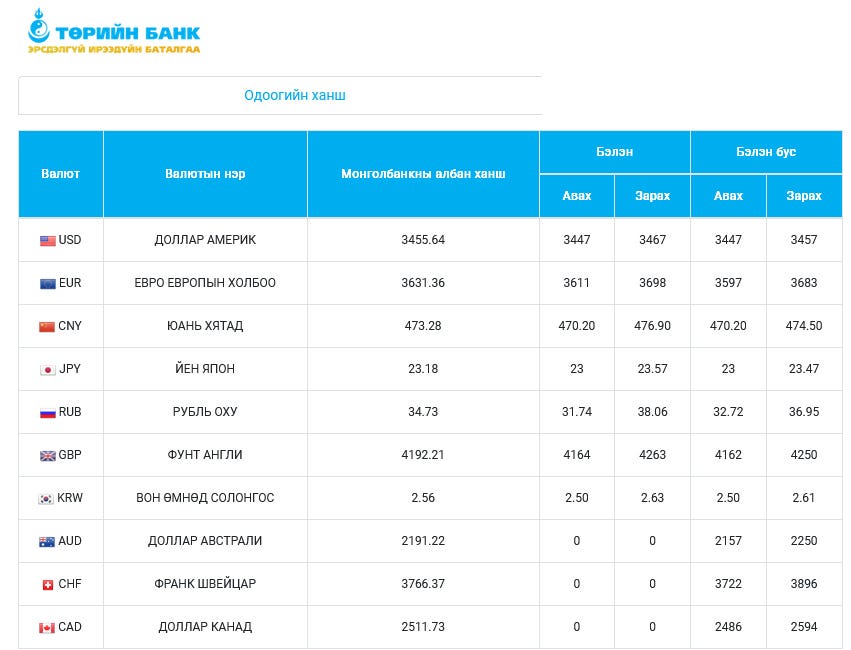
Task: Click USD cash sell rate 3467
Action: 652,240
